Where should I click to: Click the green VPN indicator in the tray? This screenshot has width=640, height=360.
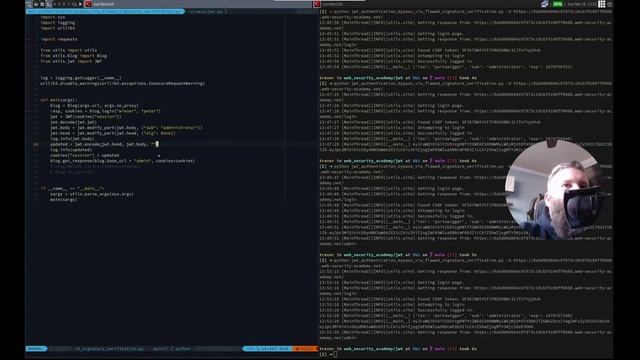(x=557, y=4)
